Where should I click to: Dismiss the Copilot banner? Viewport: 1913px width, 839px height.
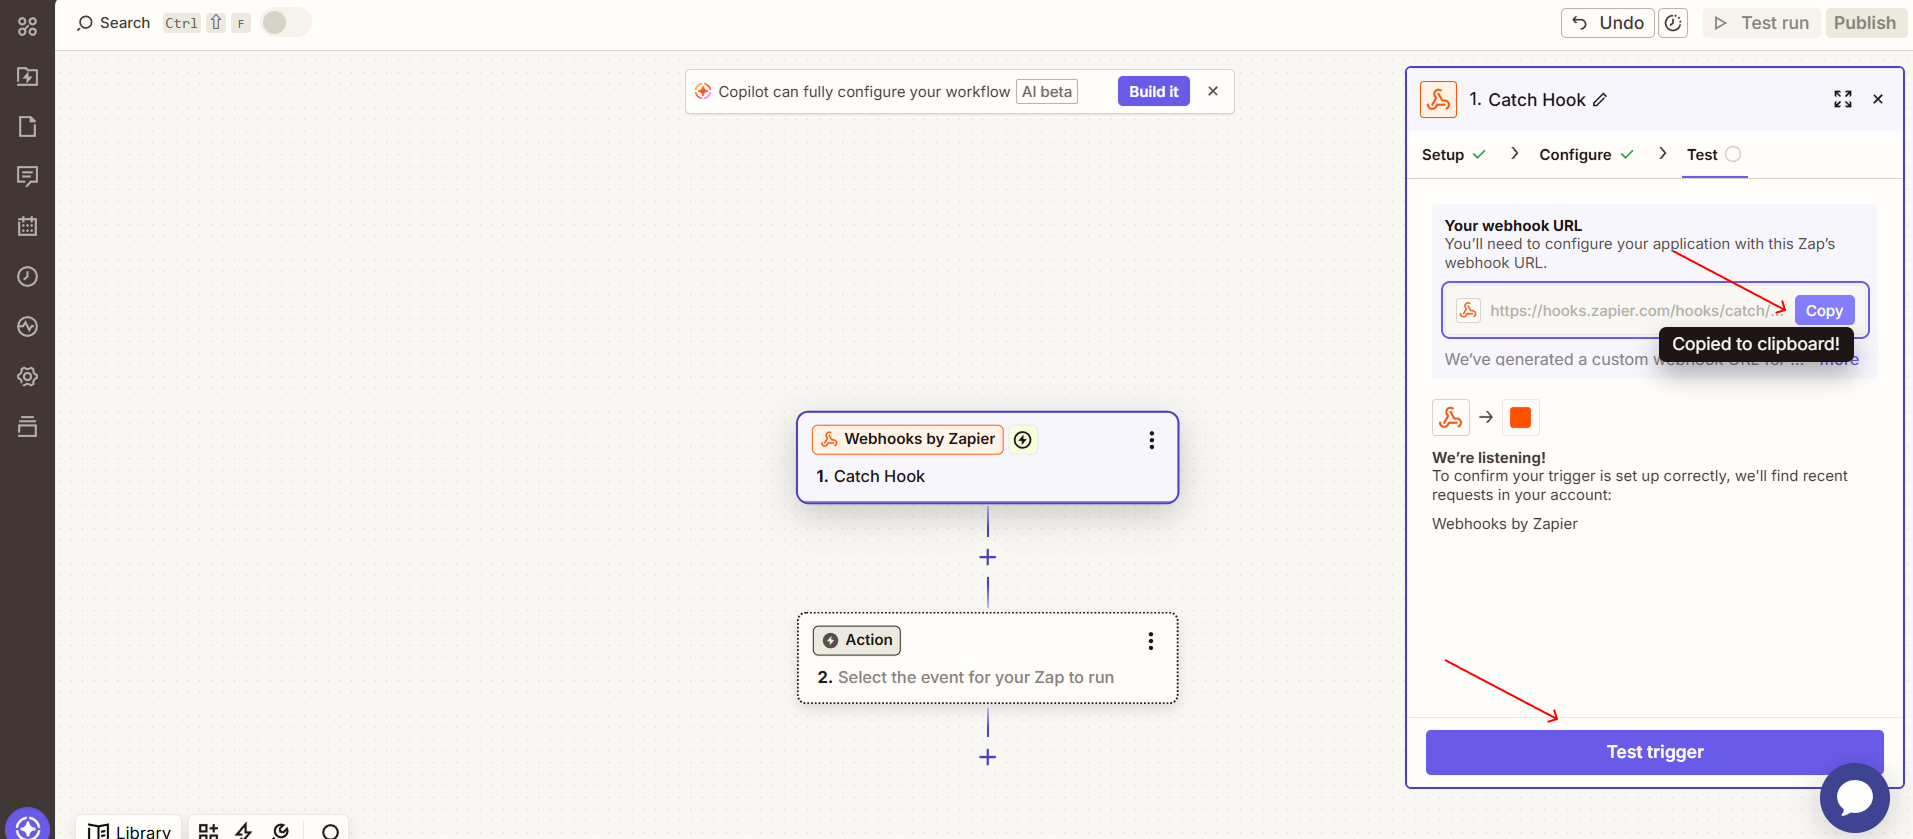click(1212, 91)
